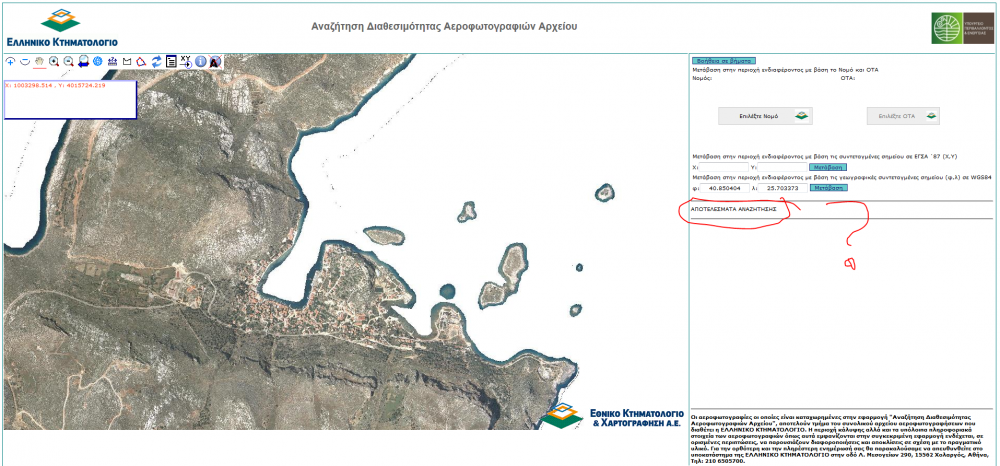Viewport: 1000px width, 466px height.
Task: Open the Επιλέξτε Νομό selector
Action: [x=765, y=116]
